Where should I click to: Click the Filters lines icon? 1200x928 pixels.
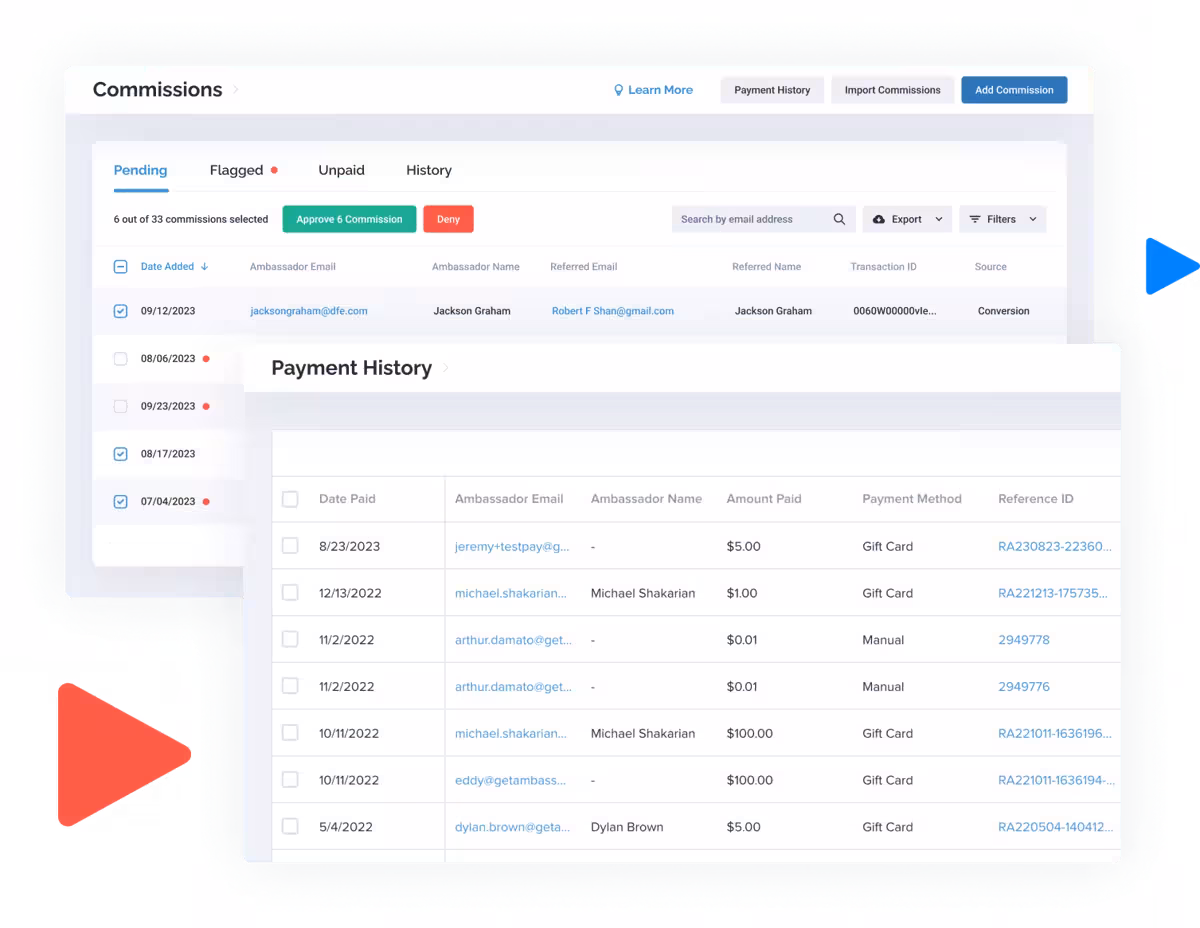pyautogui.click(x=975, y=219)
